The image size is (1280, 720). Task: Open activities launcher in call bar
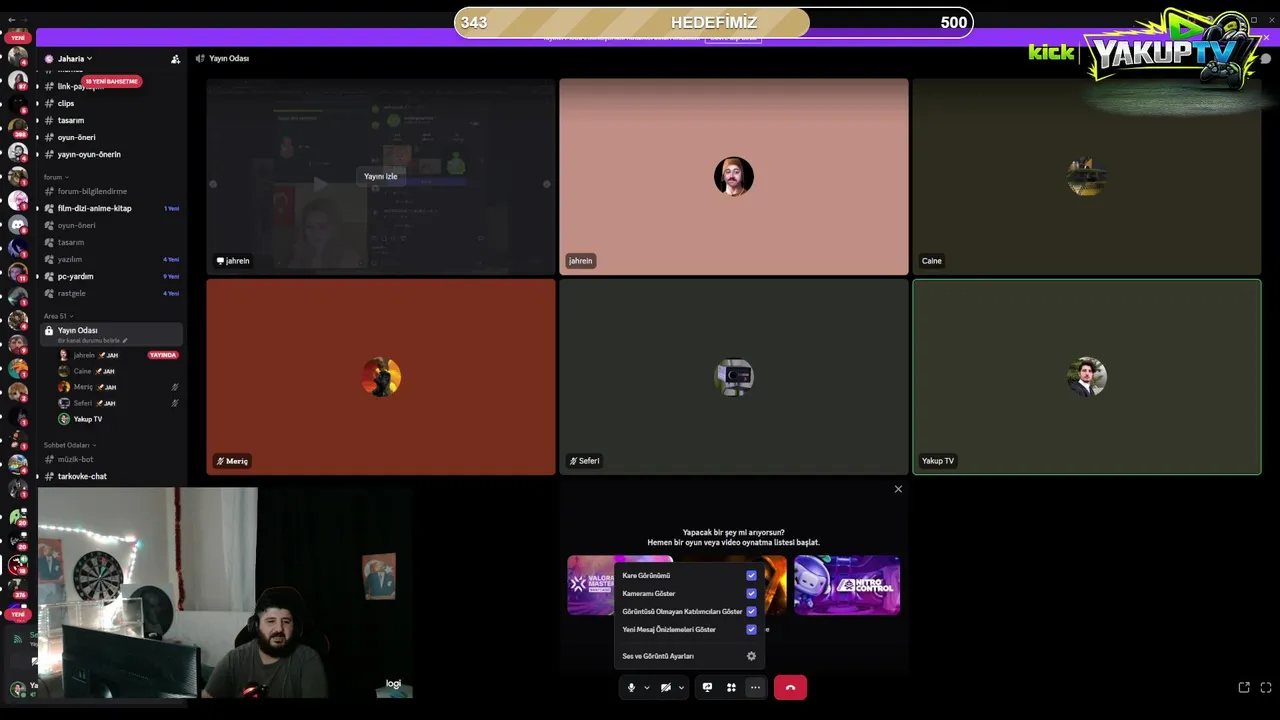[731, 687]
